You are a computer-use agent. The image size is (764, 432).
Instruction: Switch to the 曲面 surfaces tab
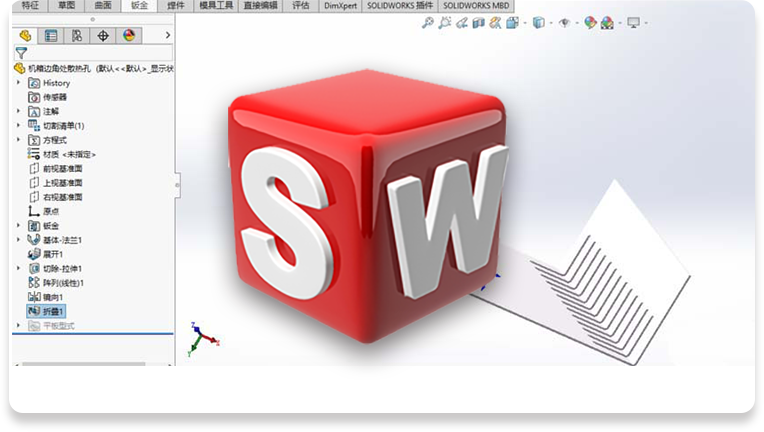(102, 6)
